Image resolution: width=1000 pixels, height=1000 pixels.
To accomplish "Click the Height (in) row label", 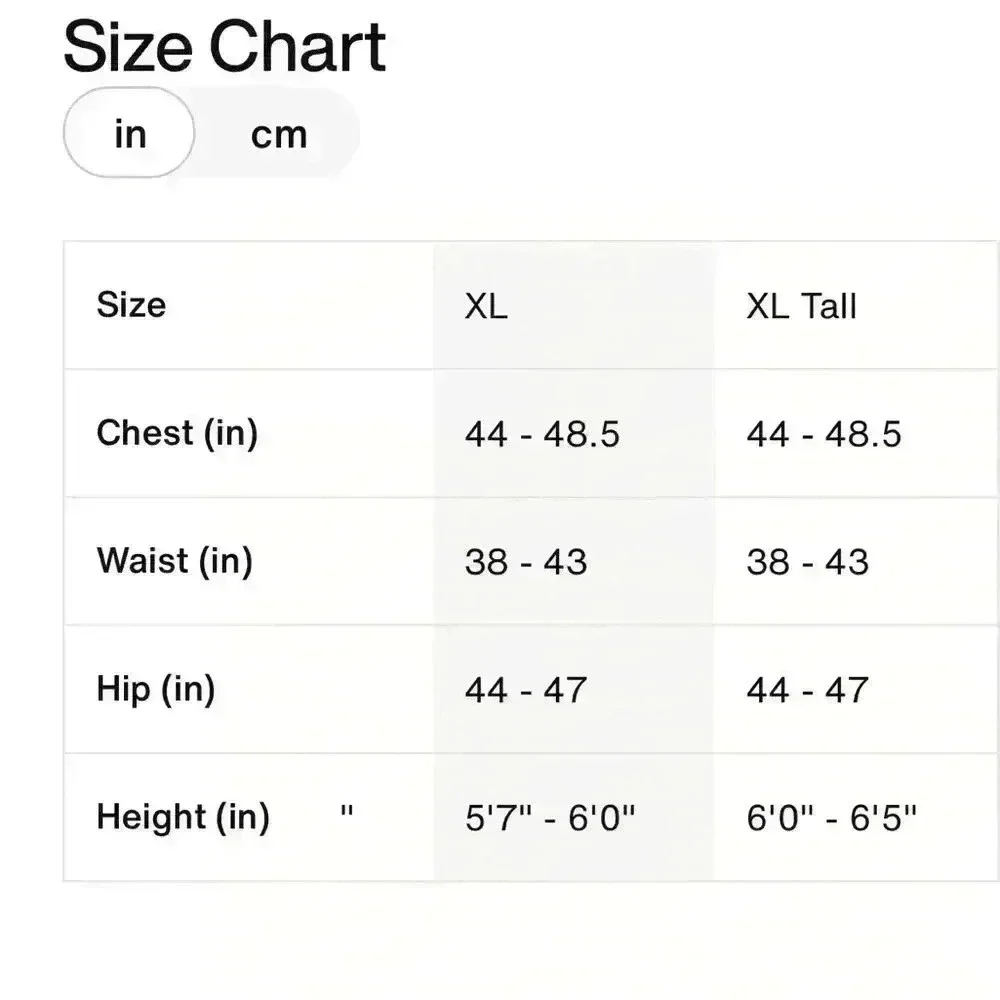I will 183,818.
